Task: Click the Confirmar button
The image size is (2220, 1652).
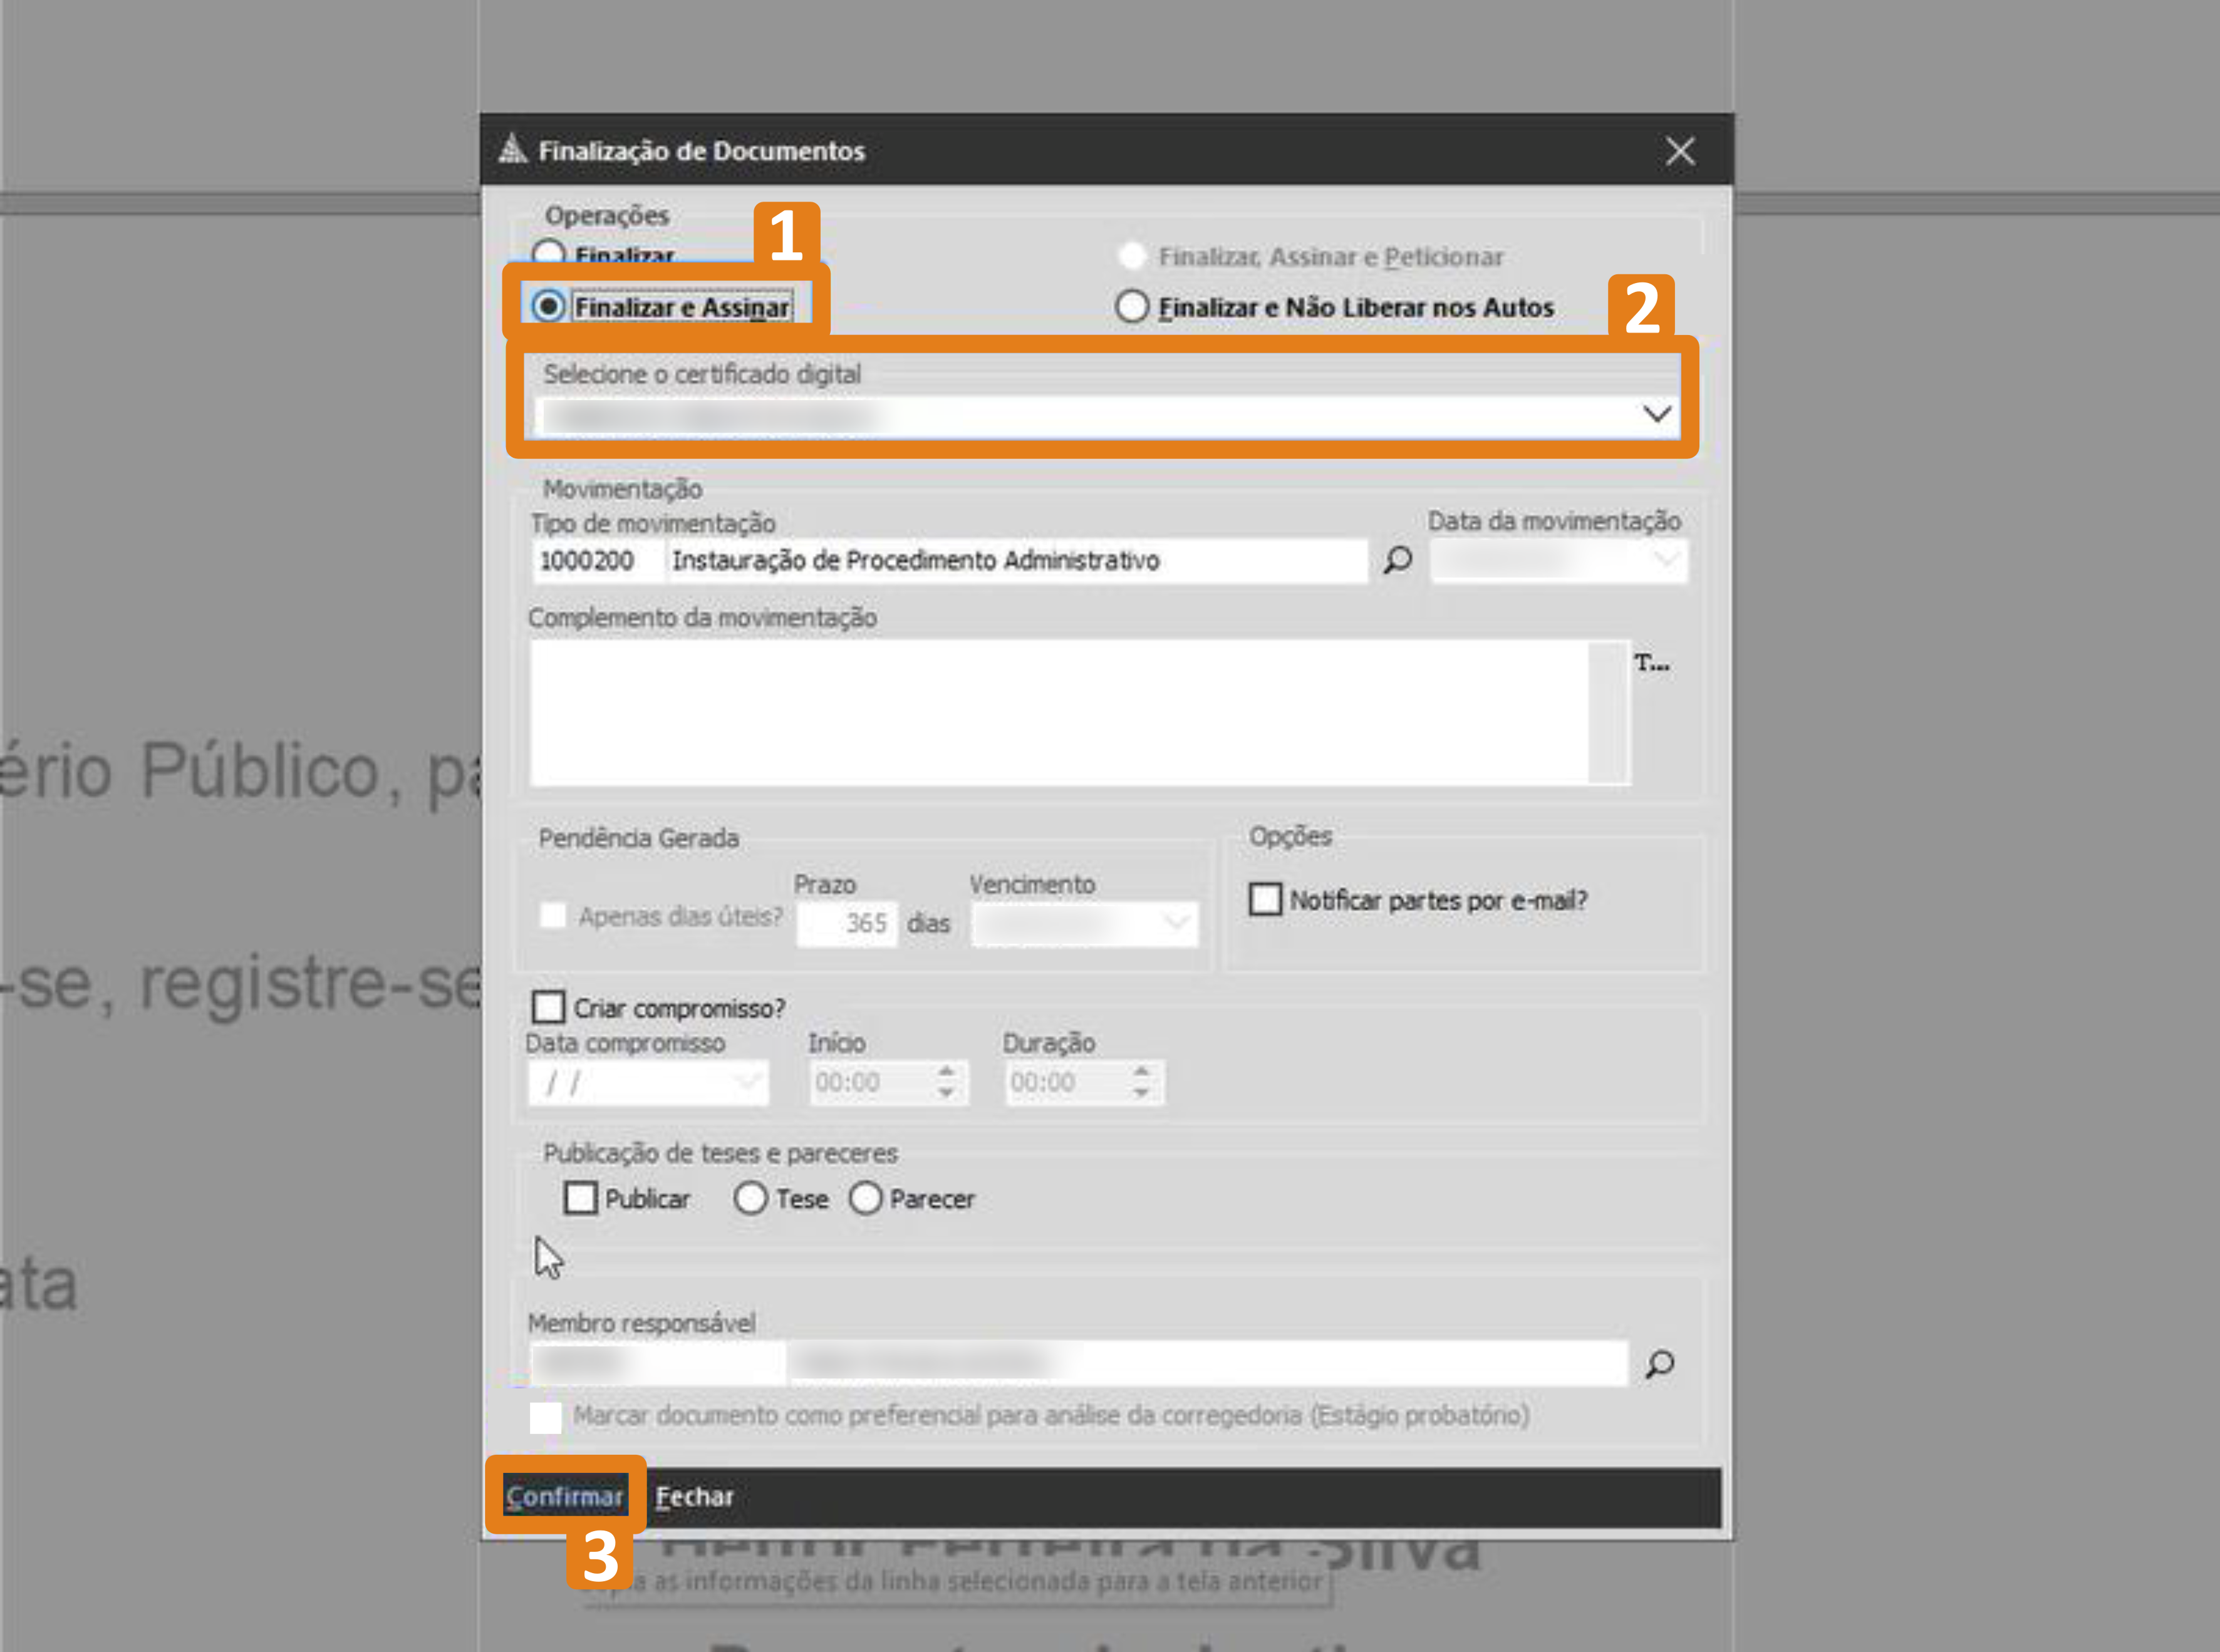Action: point(565,1496)
